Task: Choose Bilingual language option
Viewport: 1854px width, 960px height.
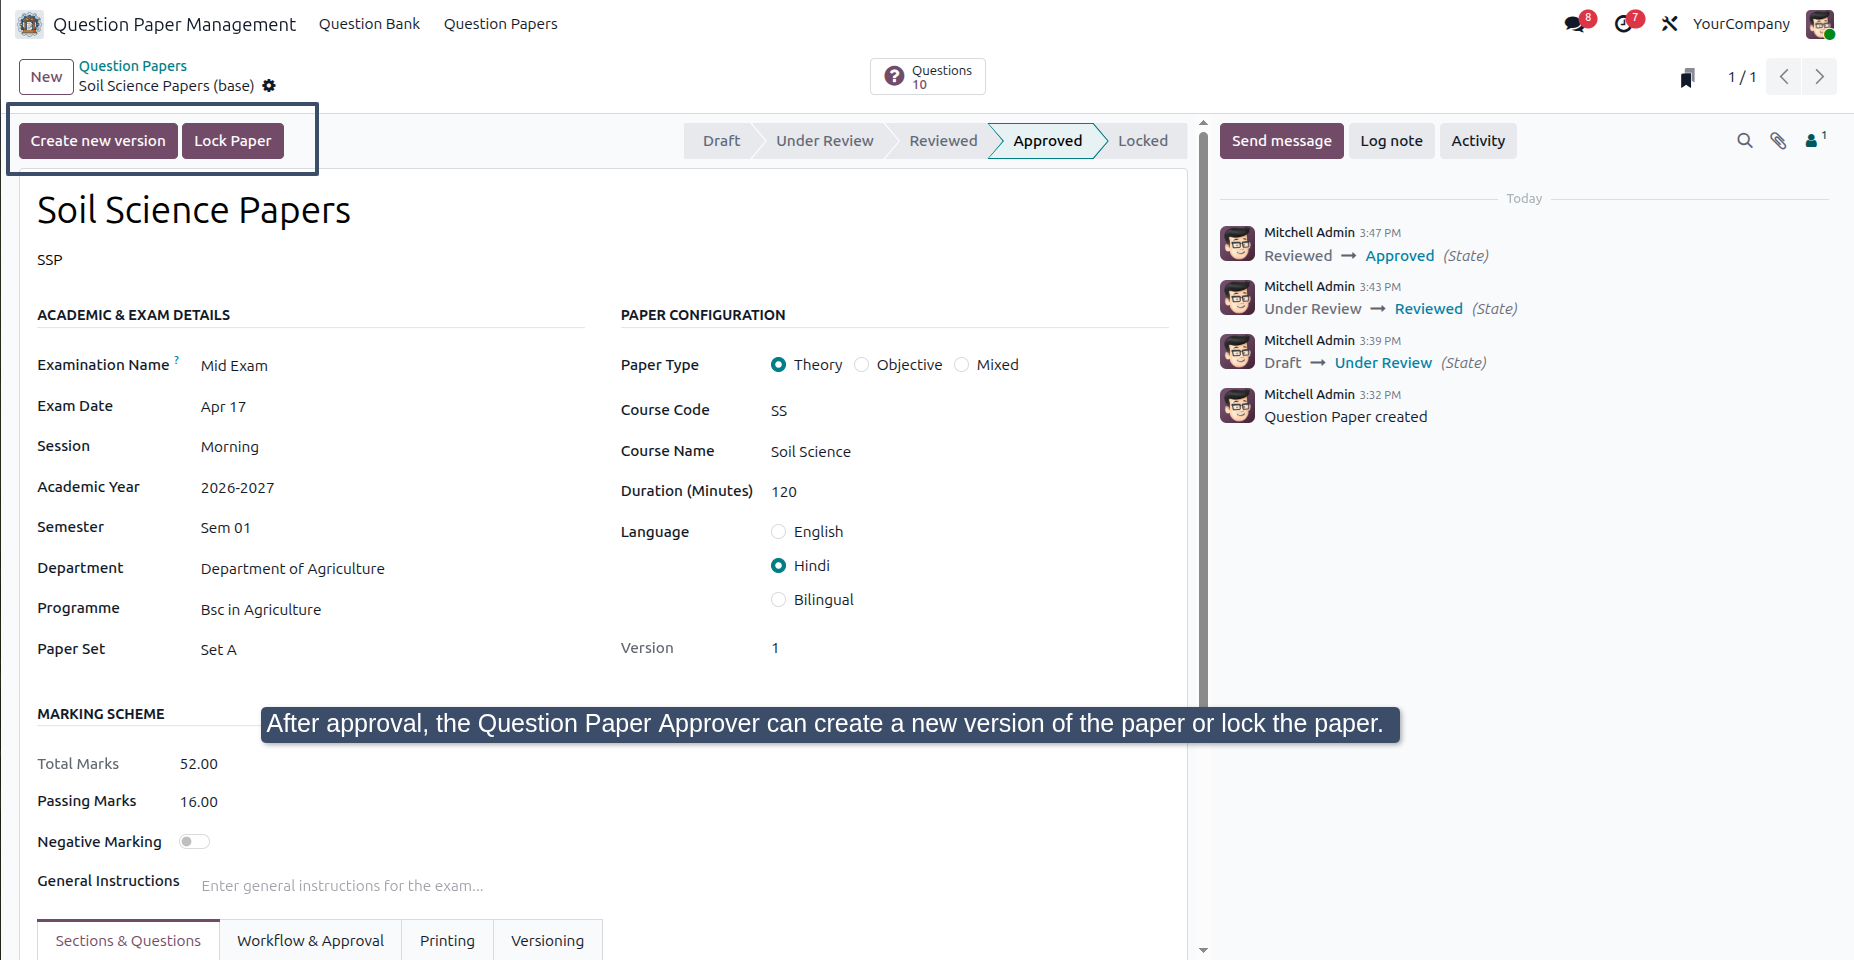Action: coord(778,600)
